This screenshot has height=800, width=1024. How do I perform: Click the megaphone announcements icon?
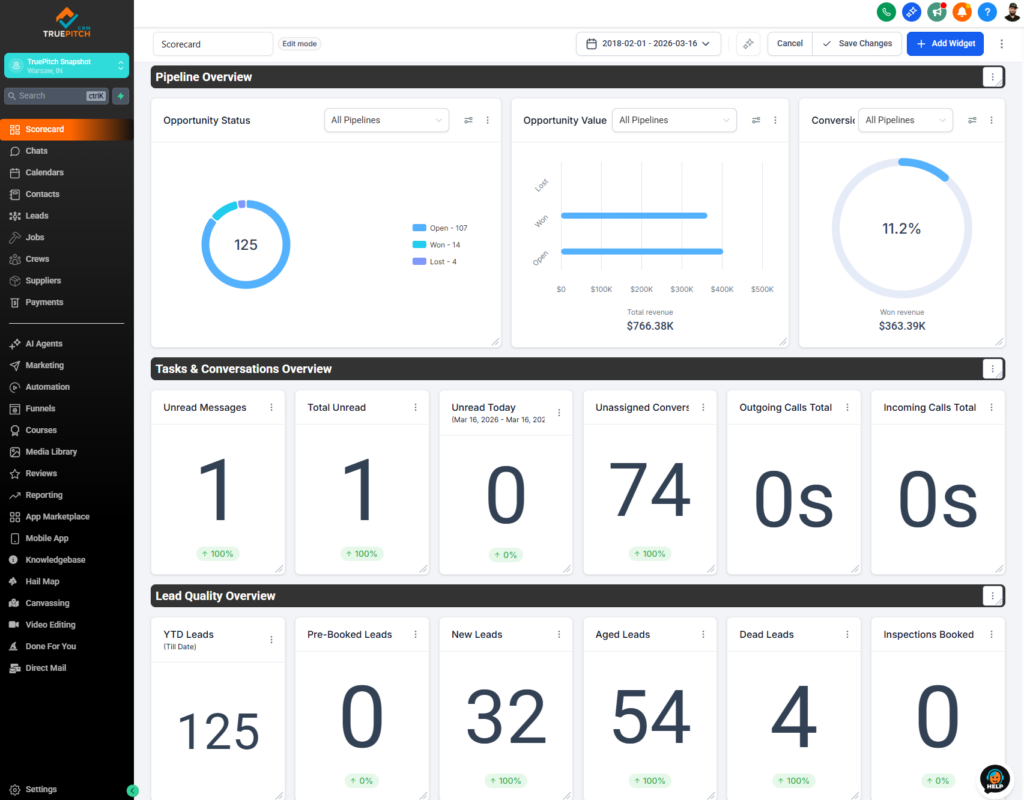(x=936, y=12)
